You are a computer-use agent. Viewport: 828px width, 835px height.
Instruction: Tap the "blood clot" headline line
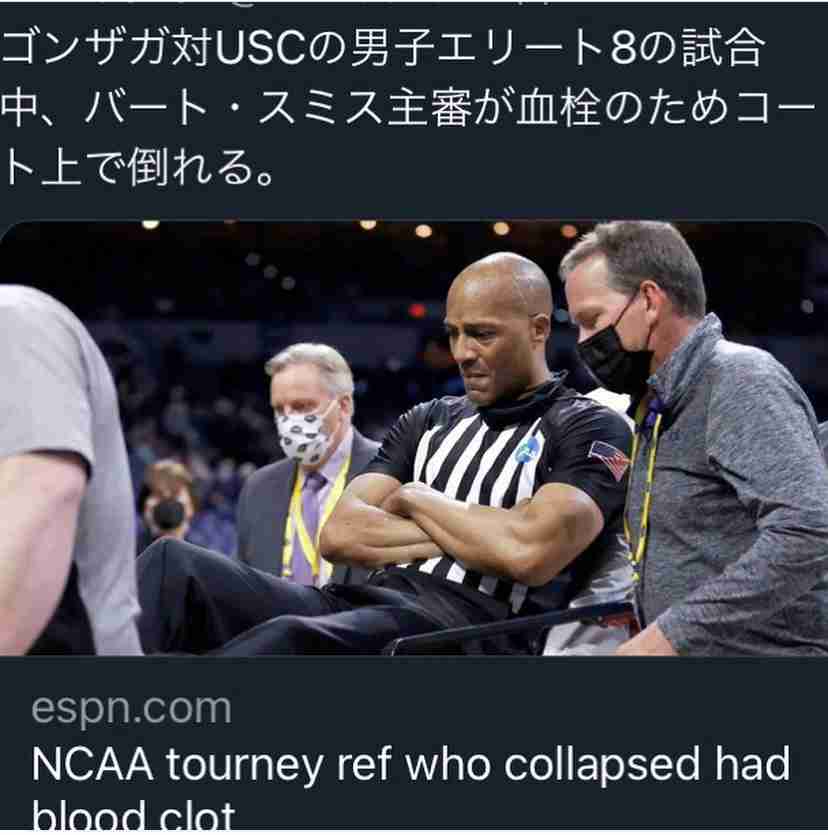pyautogui.click(x=133, y=815)
